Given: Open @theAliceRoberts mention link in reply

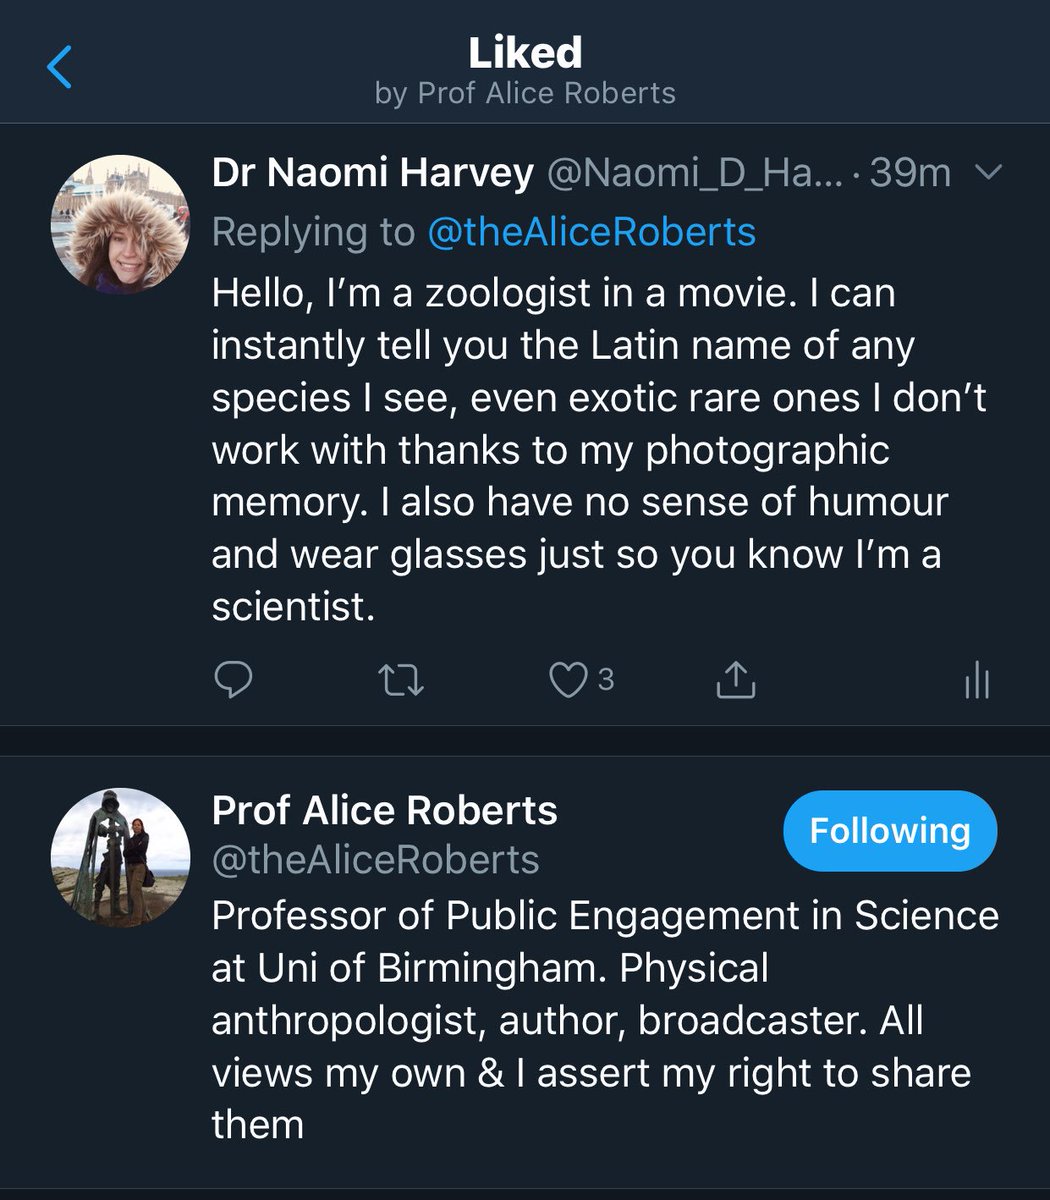Looking at the screenshot, I should 591,232.
